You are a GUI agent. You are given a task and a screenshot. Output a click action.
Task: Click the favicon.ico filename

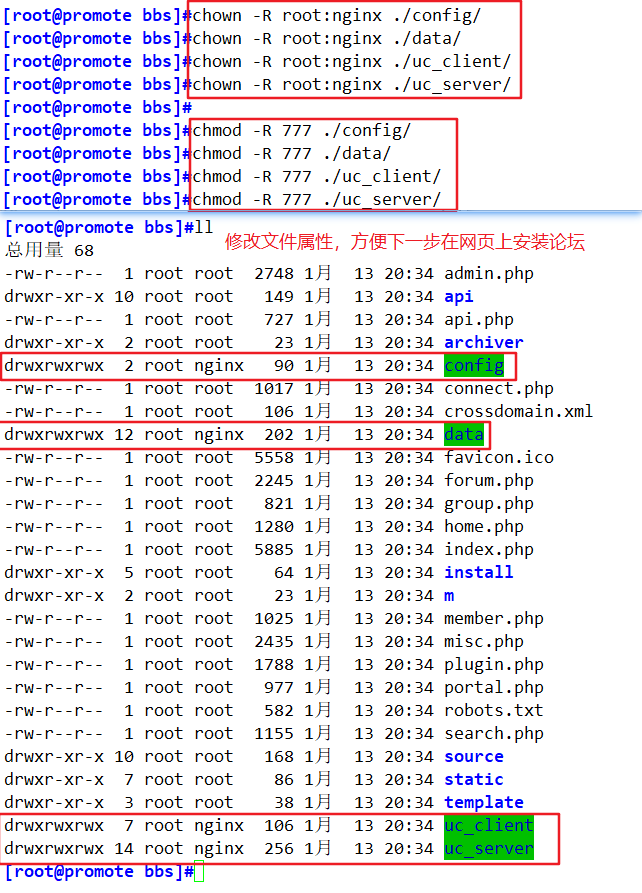pos(499,457)
